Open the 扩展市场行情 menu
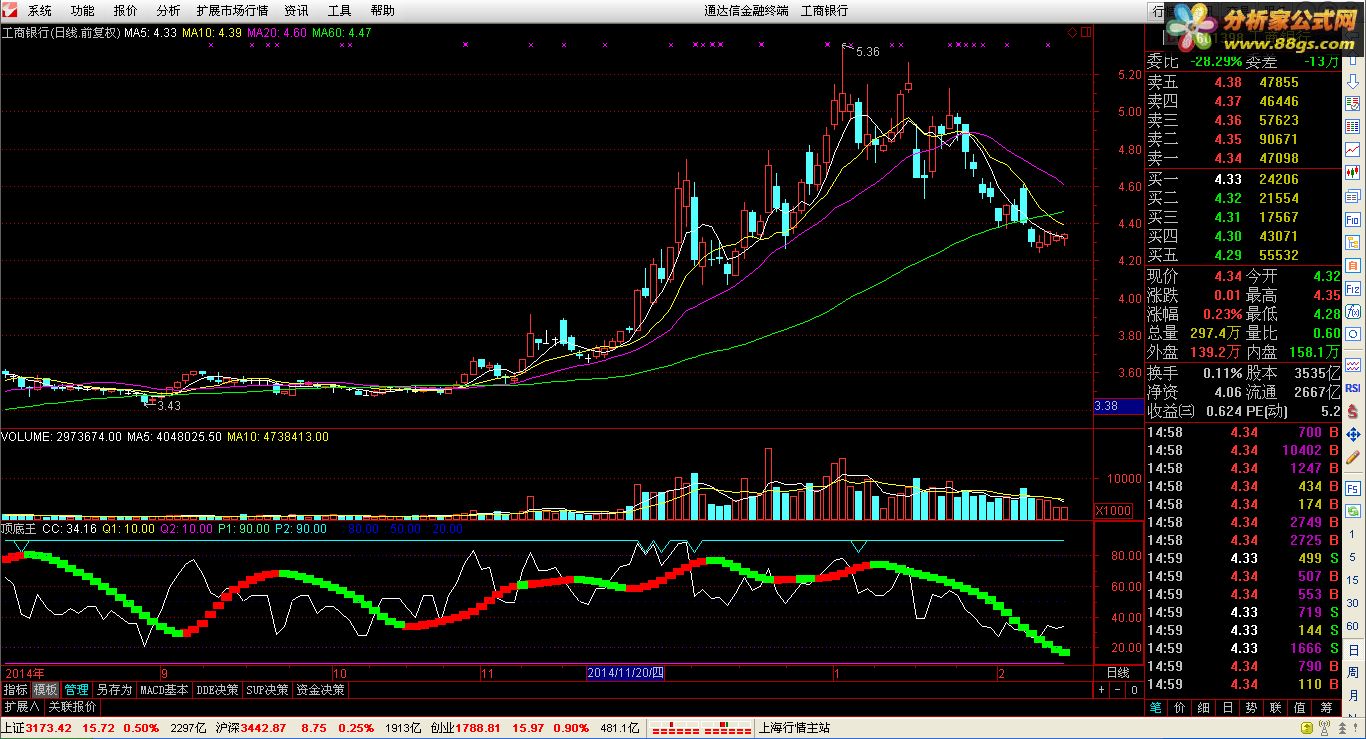This screenshot has width=1366, height=739. point(232,10)
